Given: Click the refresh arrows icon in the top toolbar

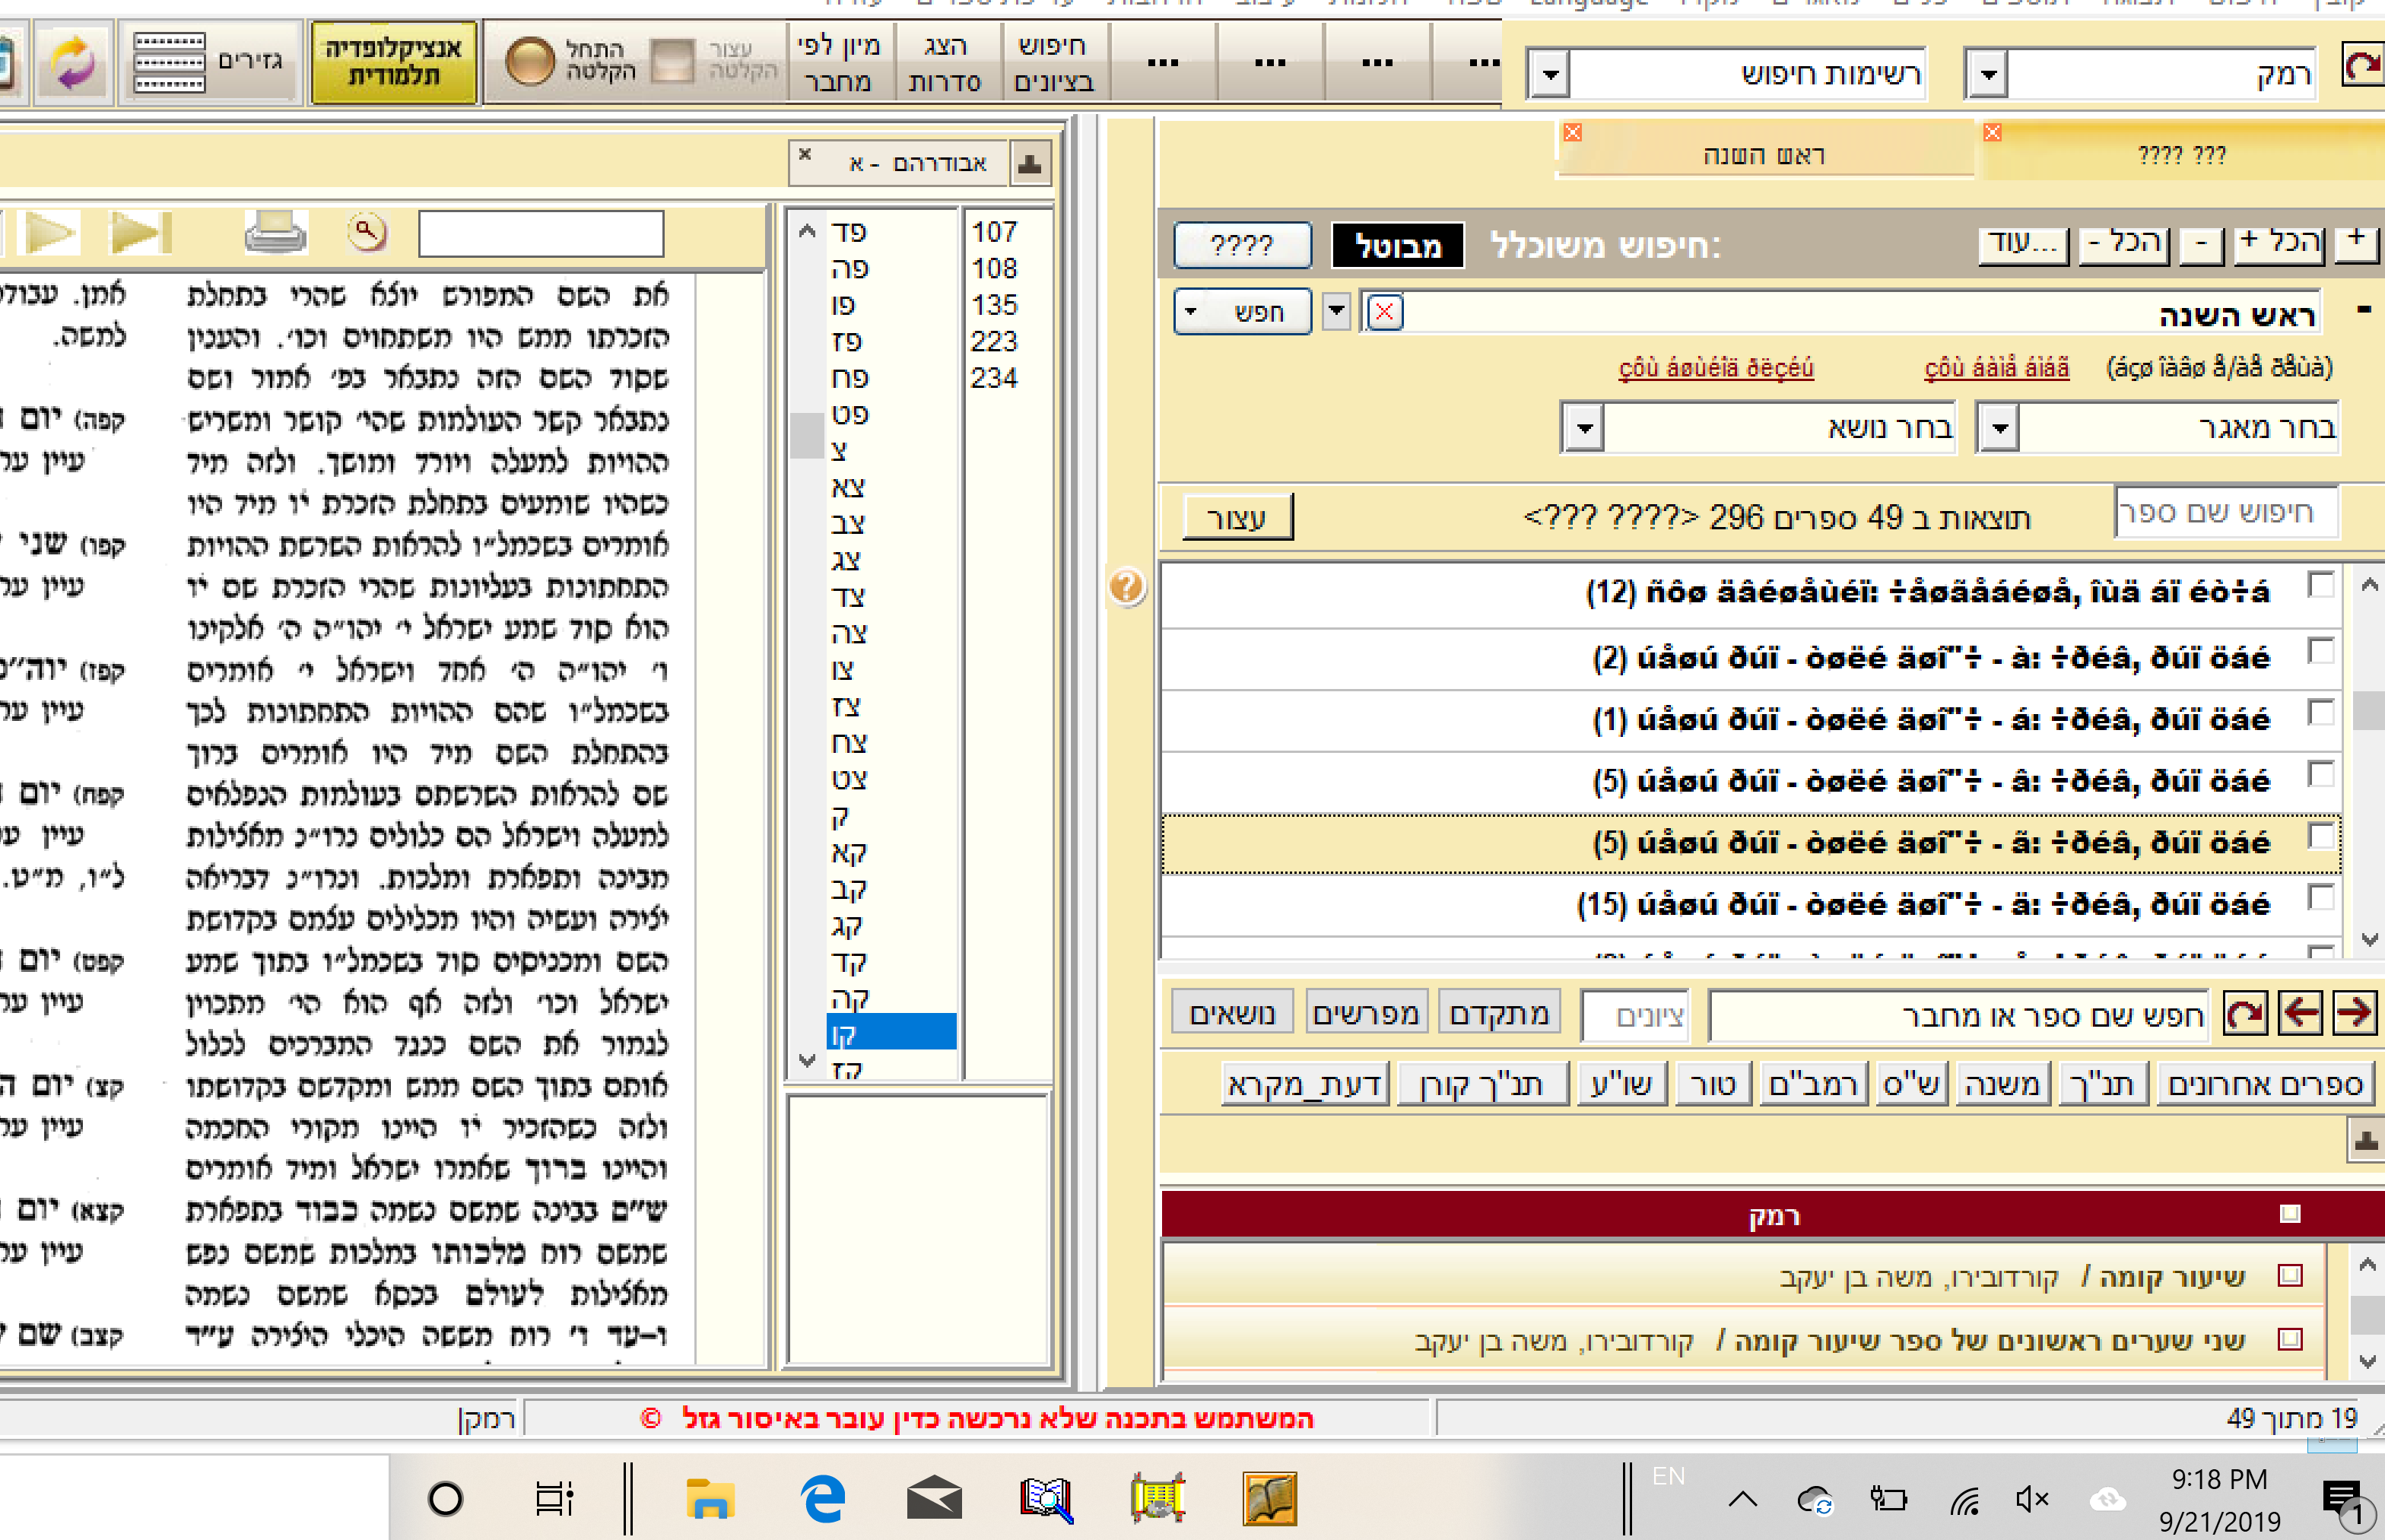Looking at the screenshot, I should (72, 62).
